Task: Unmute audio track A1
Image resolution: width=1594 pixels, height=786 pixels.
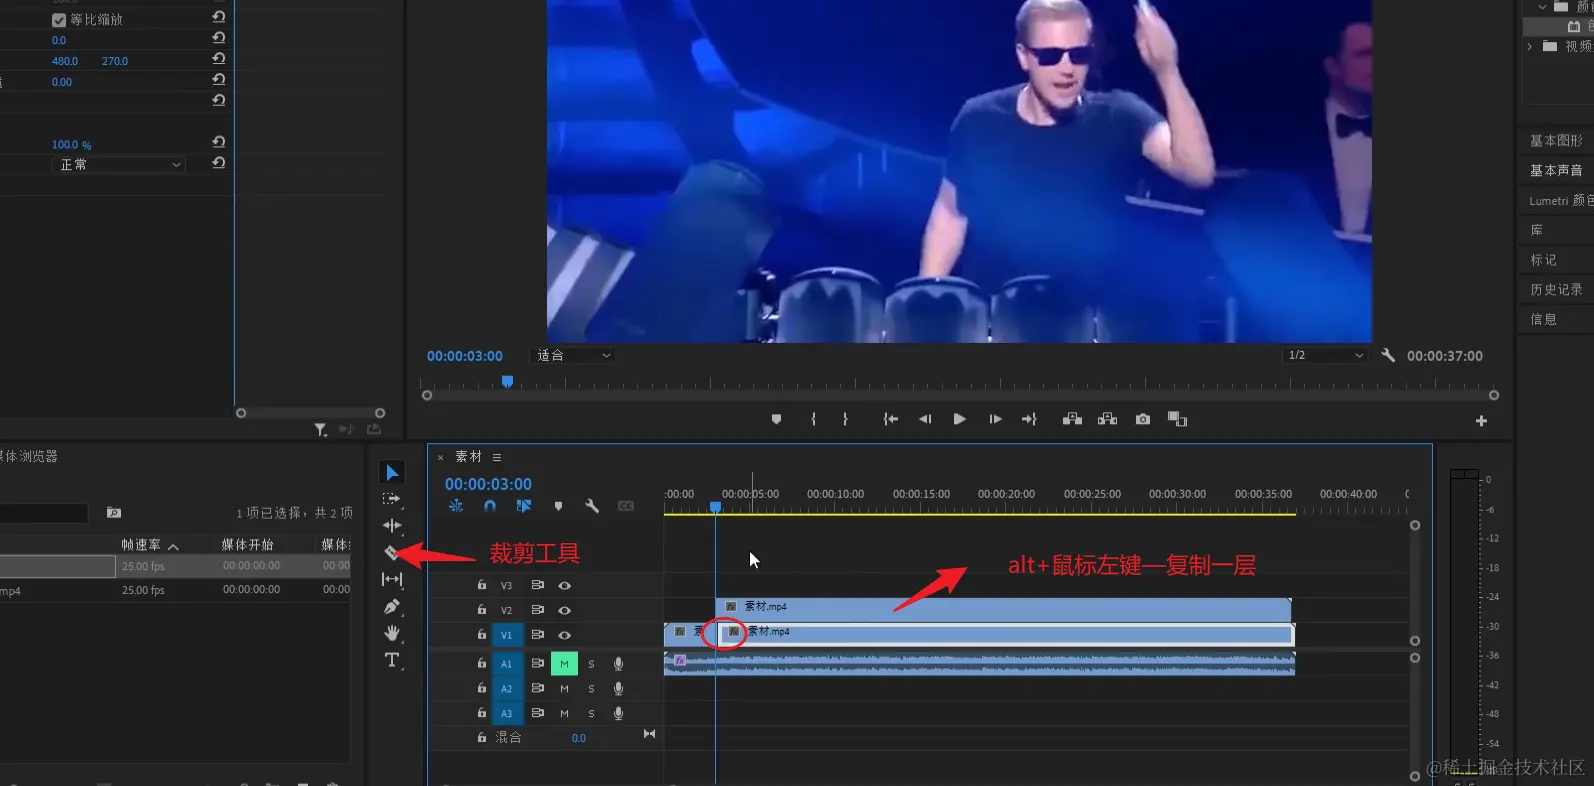Action: (564, 663)
